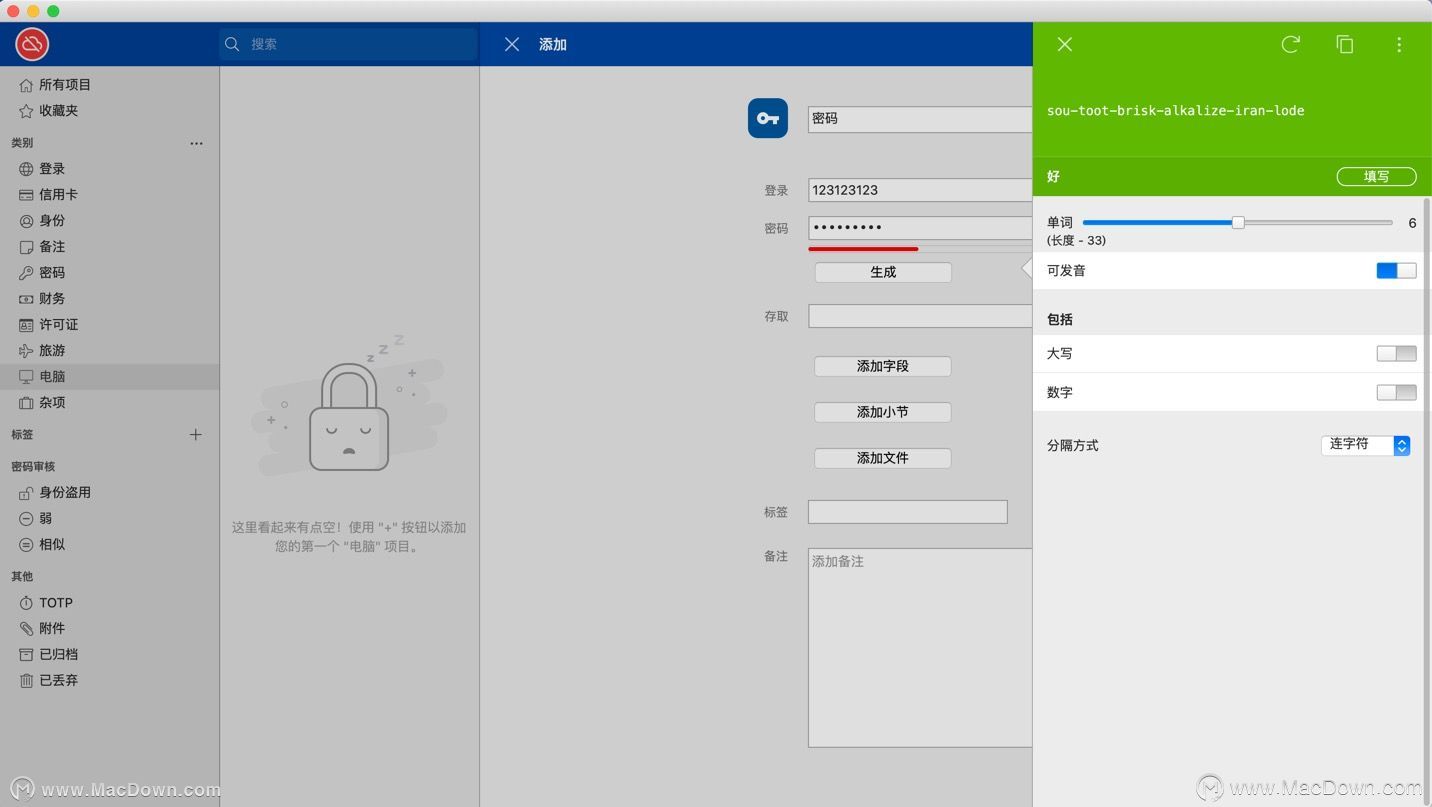Click the item title field 密码
The width and height of the screenshot is (1432, 807).
920,119
